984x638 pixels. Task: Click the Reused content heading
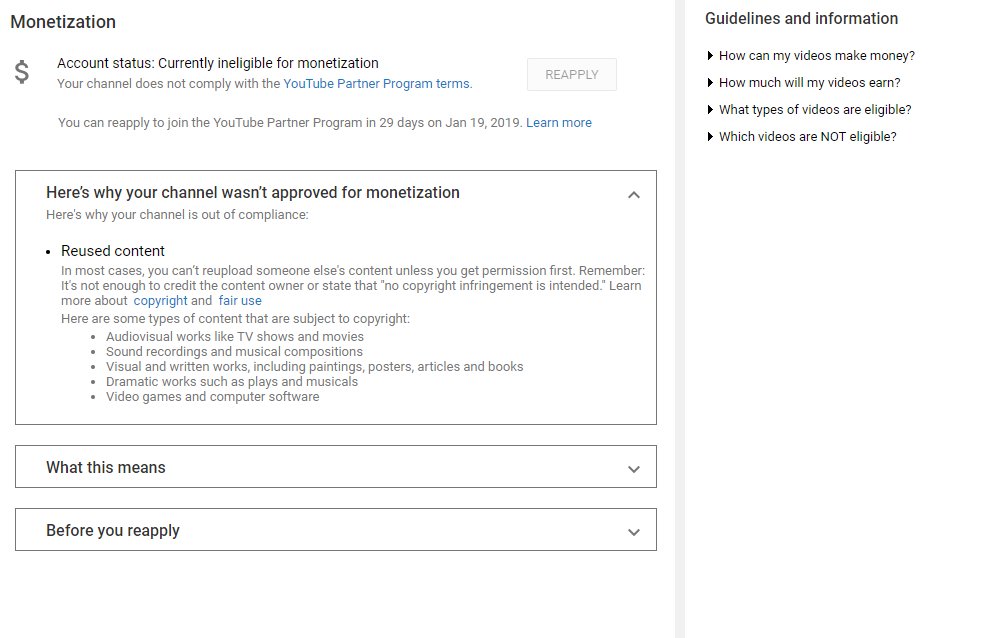click(112, 251)
